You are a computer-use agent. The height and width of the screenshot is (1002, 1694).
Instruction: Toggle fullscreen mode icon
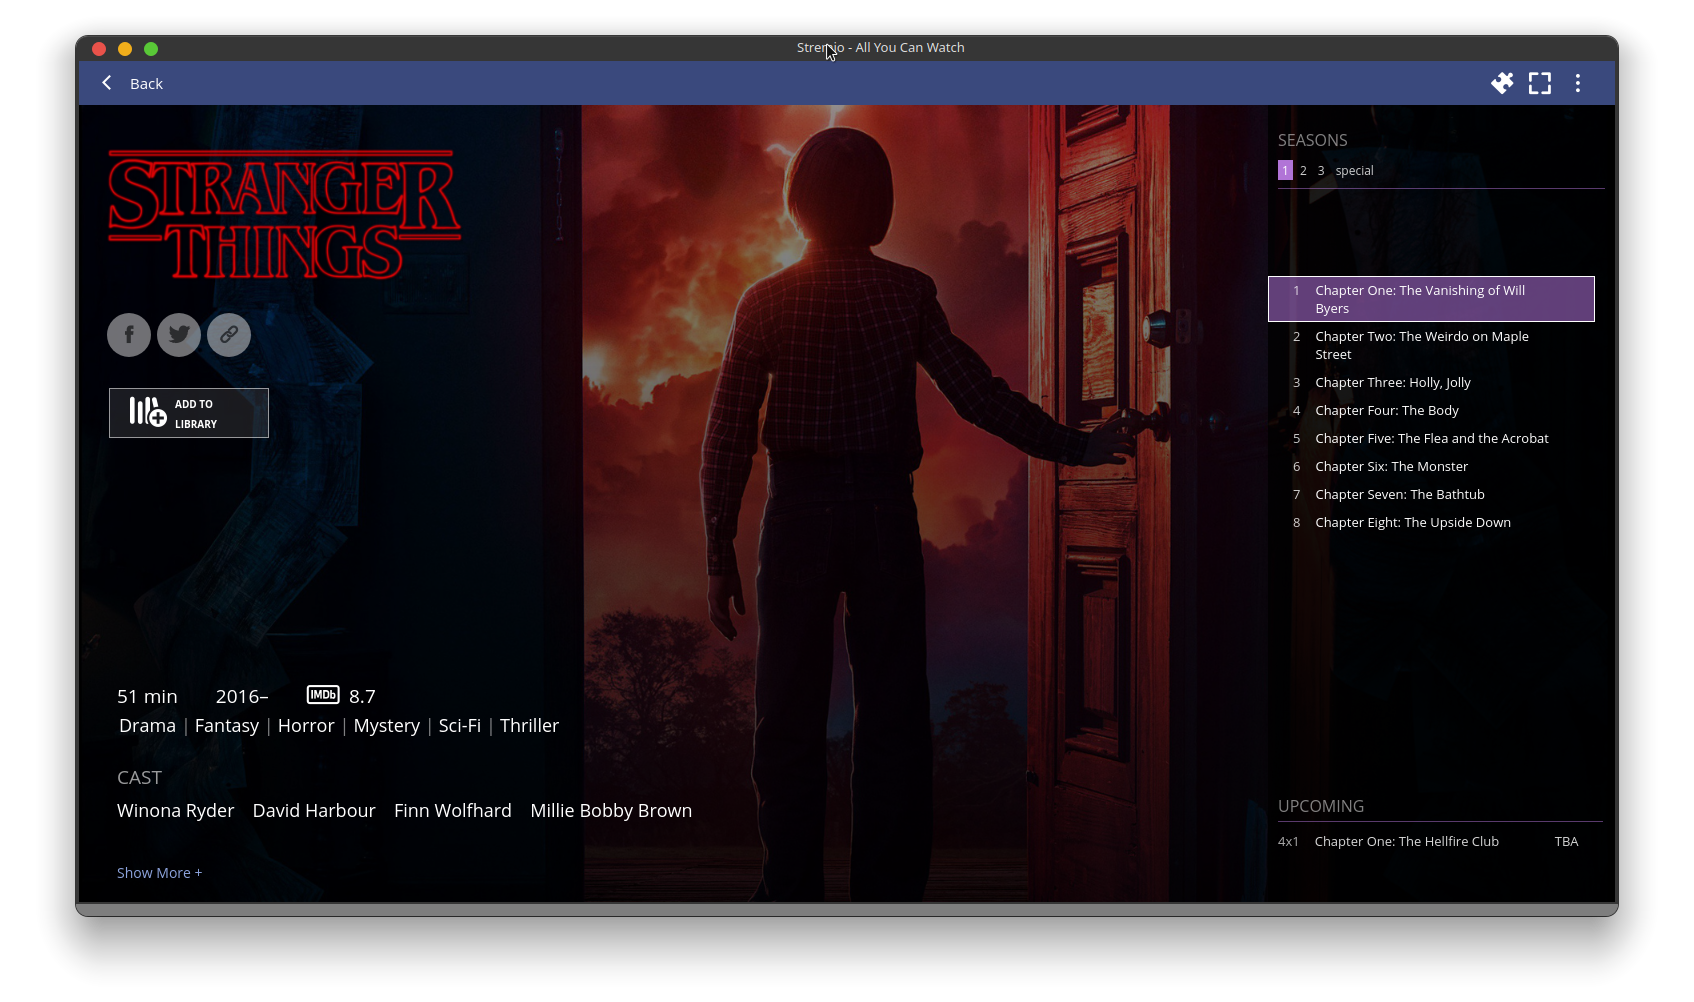point(1540,83)
